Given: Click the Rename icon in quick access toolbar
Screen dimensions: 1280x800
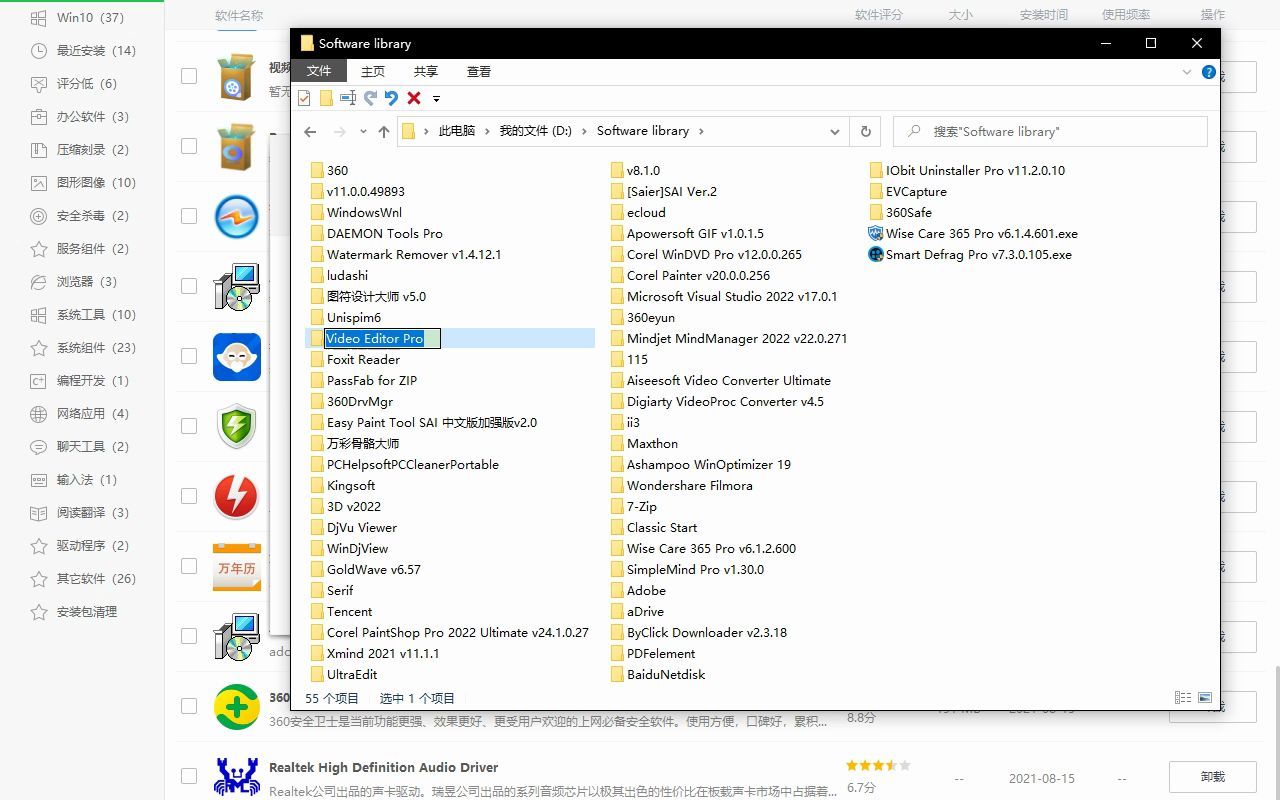Looking at the screenshot, I should (x=348, y=98).
